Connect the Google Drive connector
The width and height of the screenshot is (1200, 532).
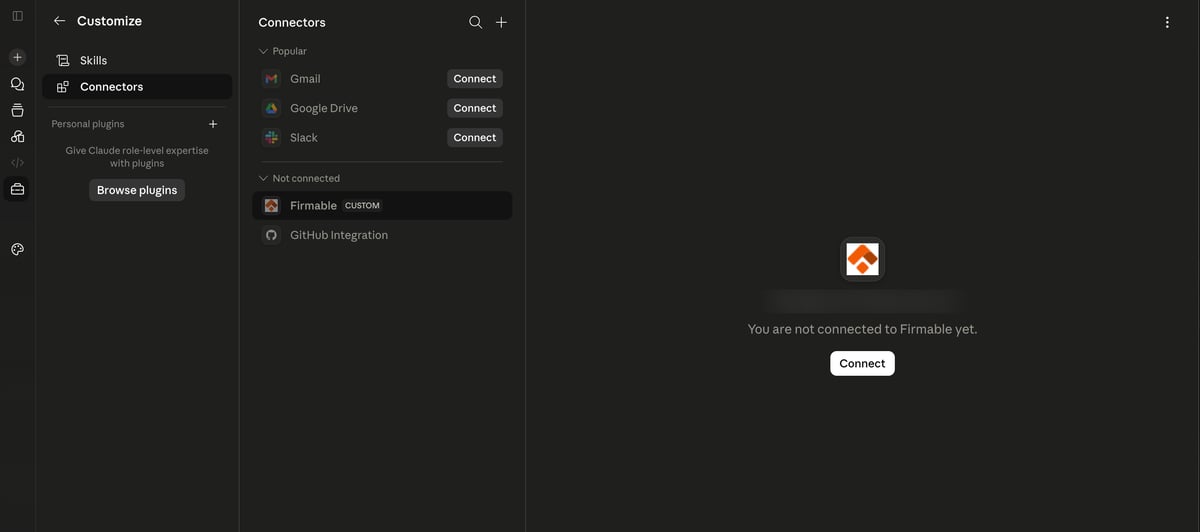pos(474,108)
